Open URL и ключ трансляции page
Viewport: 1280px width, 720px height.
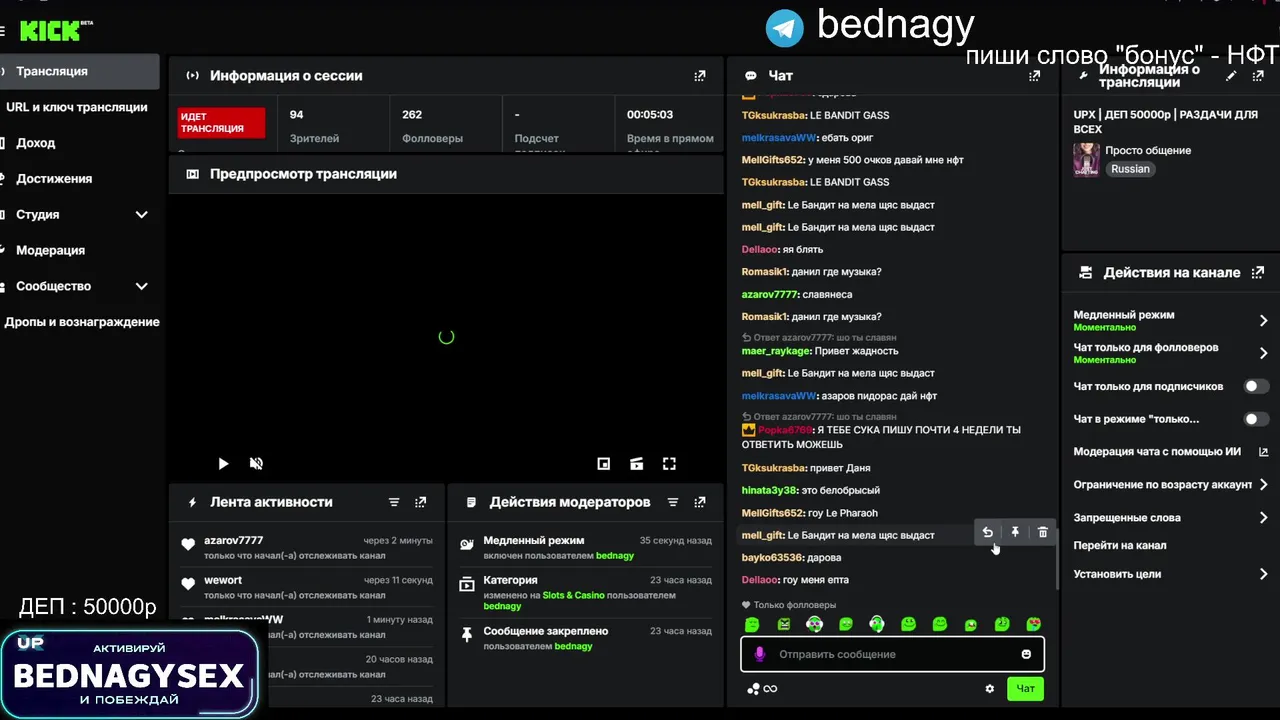(77, 107)
